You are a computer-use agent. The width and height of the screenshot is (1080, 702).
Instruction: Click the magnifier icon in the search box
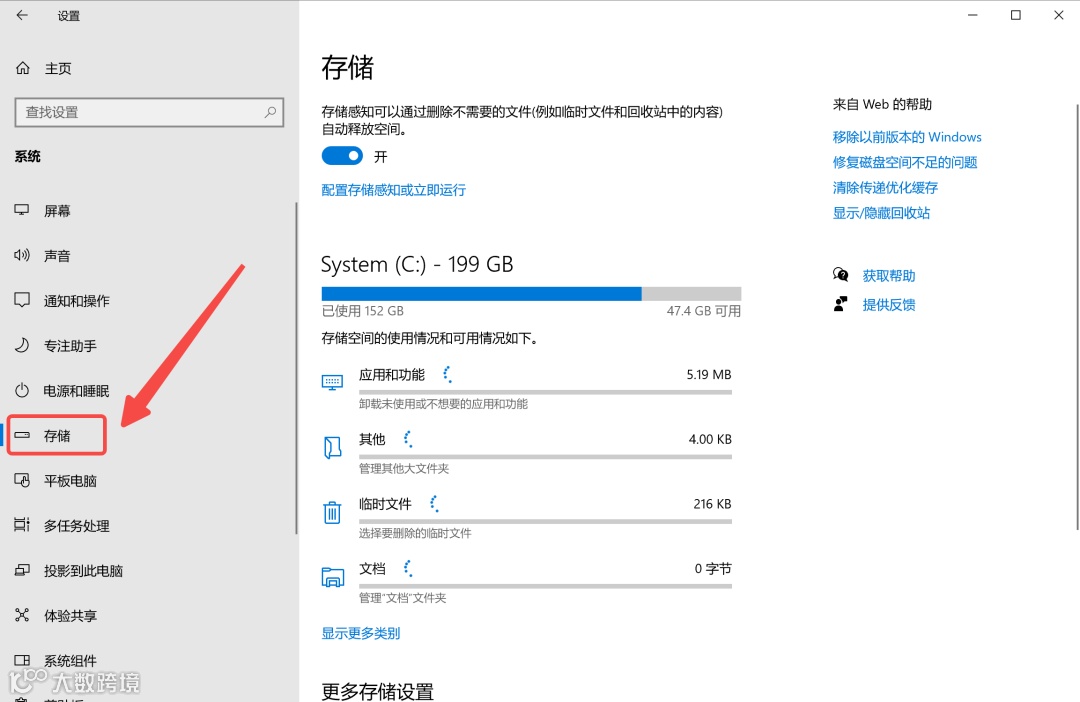270,112
